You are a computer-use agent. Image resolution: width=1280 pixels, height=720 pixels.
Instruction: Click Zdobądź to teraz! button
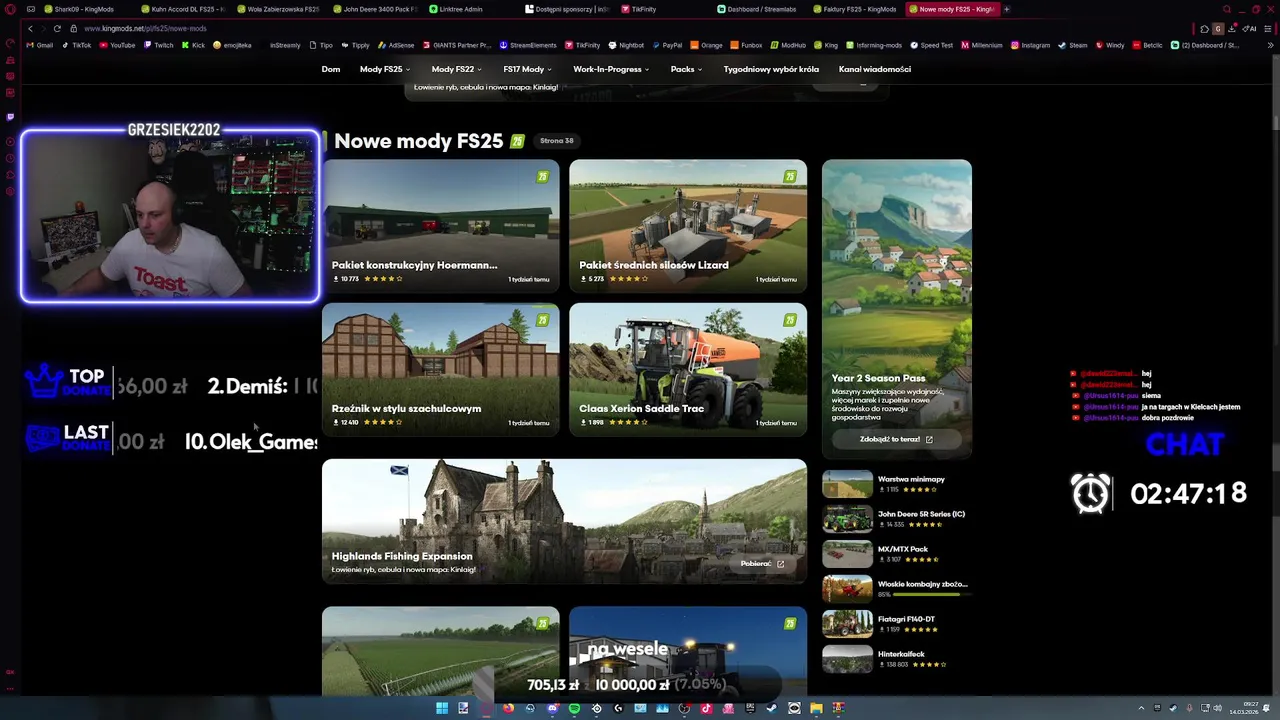tap(896, 439)
